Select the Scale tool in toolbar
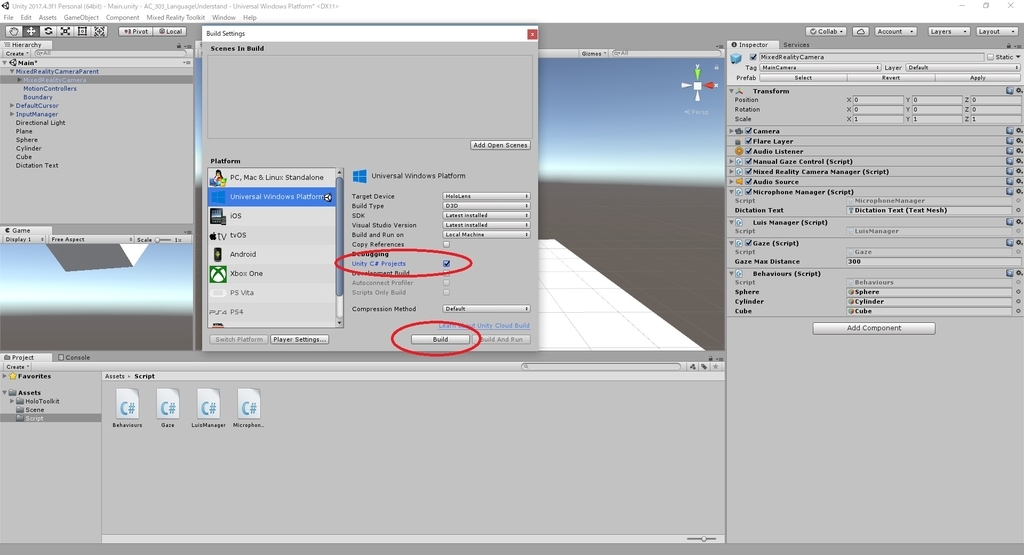 [65, 31]
